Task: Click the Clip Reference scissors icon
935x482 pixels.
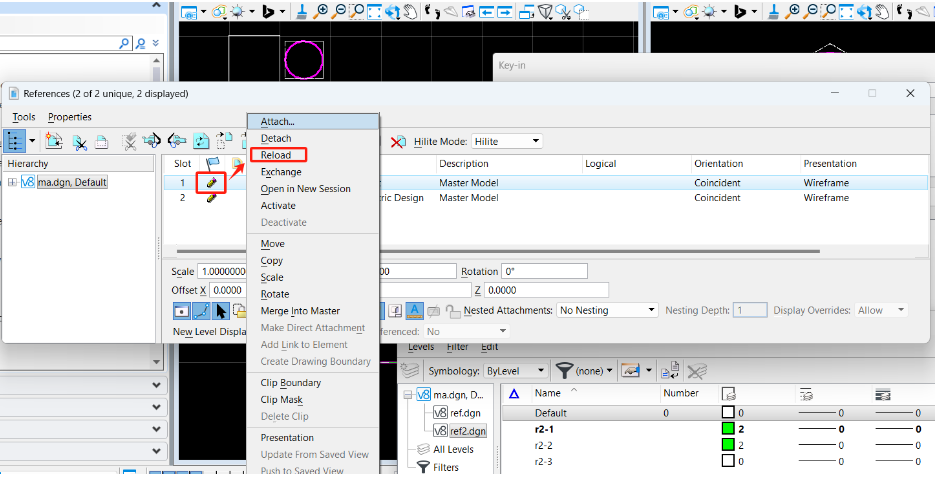Action: 79,142
